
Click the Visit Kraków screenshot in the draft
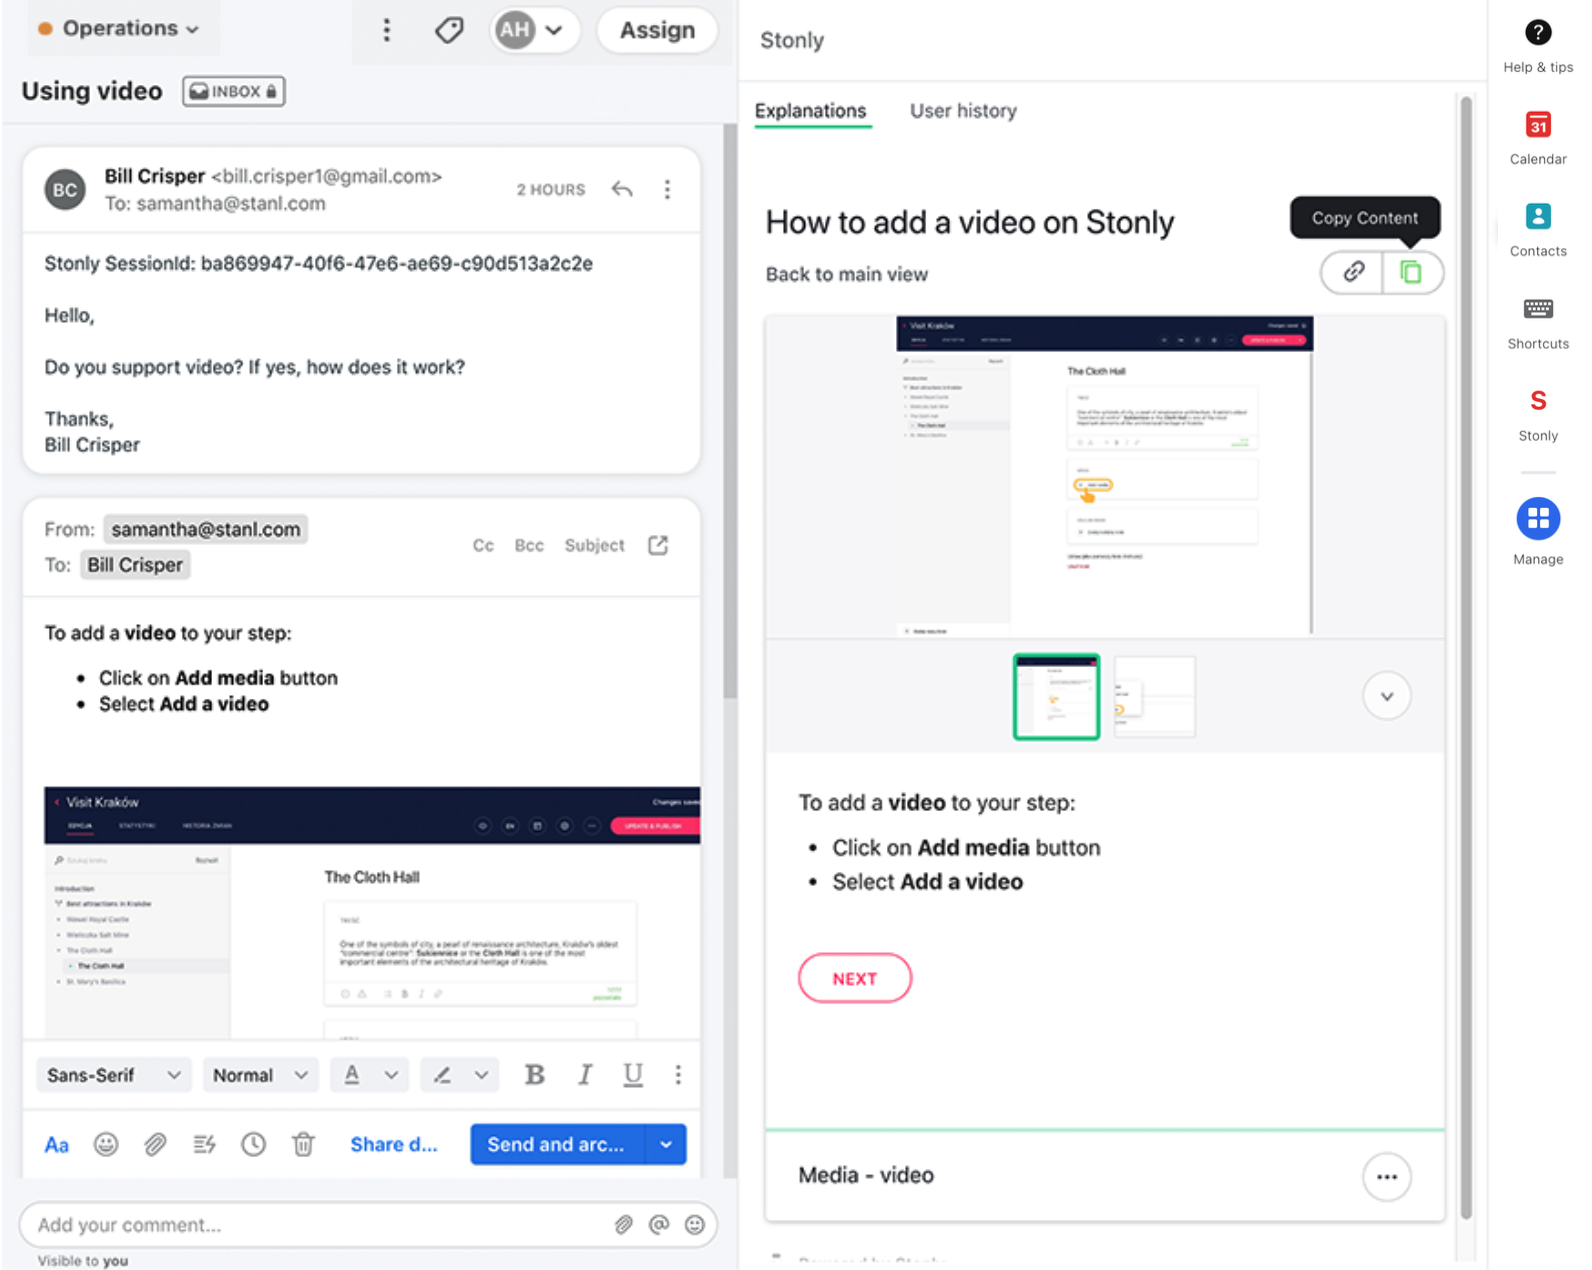pyautogui.click(x=372, y=912)
